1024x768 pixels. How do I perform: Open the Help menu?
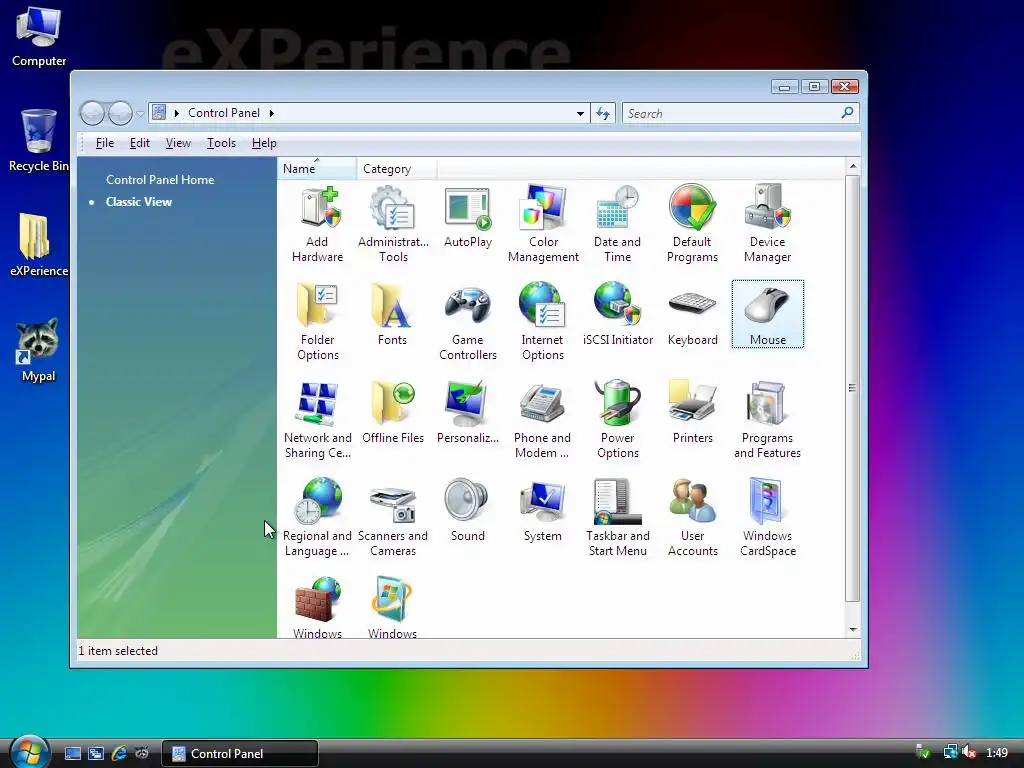point(264,143)
